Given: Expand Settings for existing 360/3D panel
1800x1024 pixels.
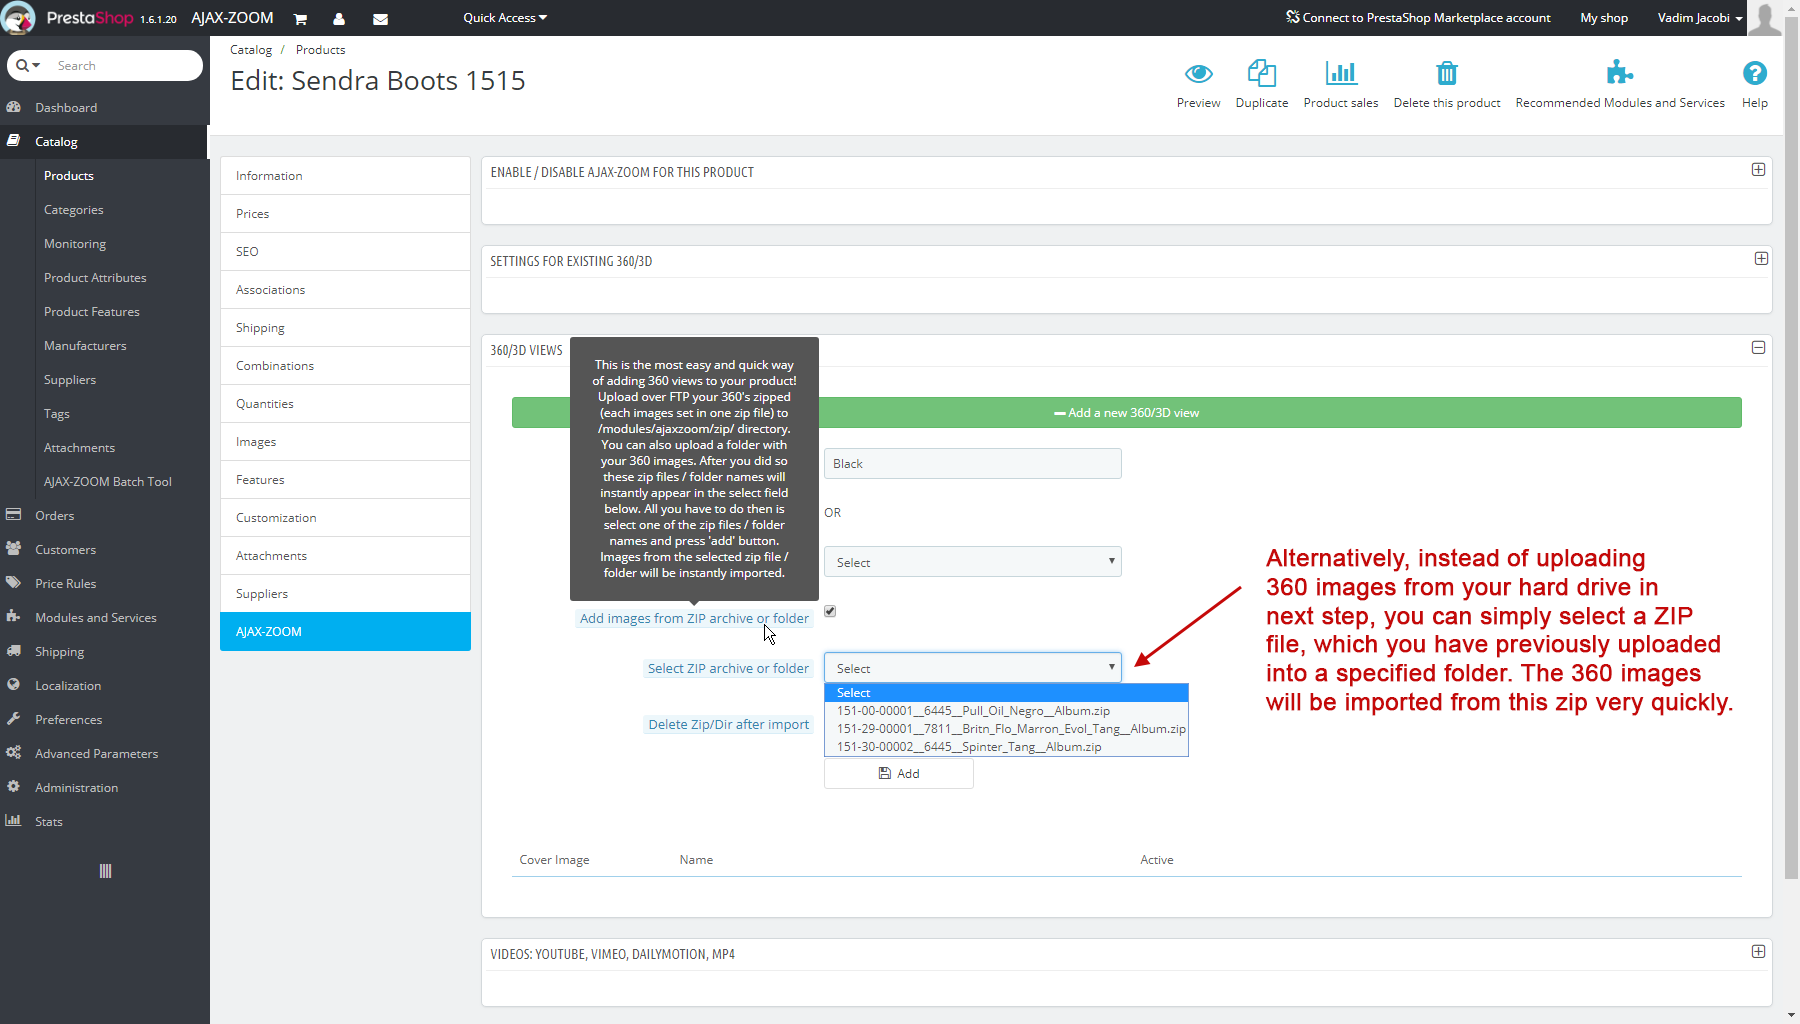Looking at the screenshot, I should pyautogui.click(x=1761, y=259).
